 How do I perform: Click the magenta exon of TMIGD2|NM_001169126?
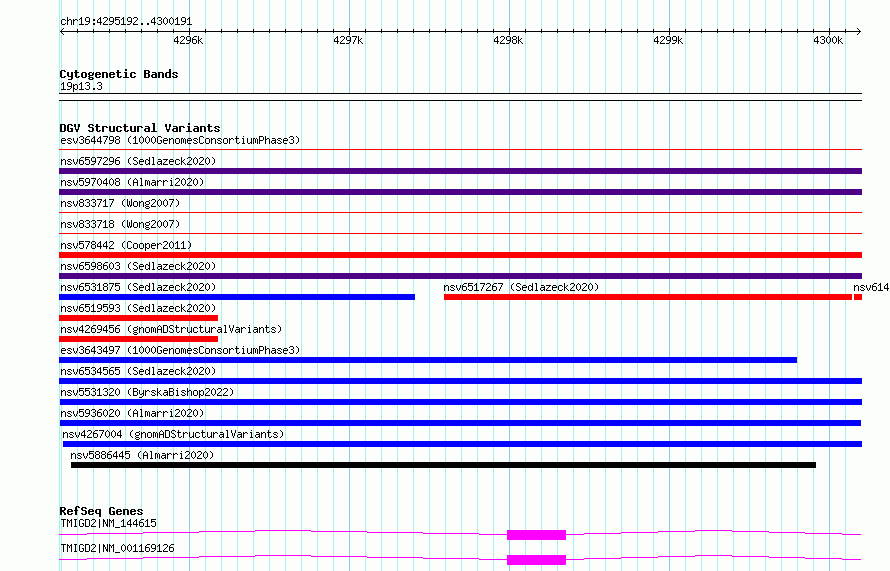pyautogui.click(x=536, y=560)
